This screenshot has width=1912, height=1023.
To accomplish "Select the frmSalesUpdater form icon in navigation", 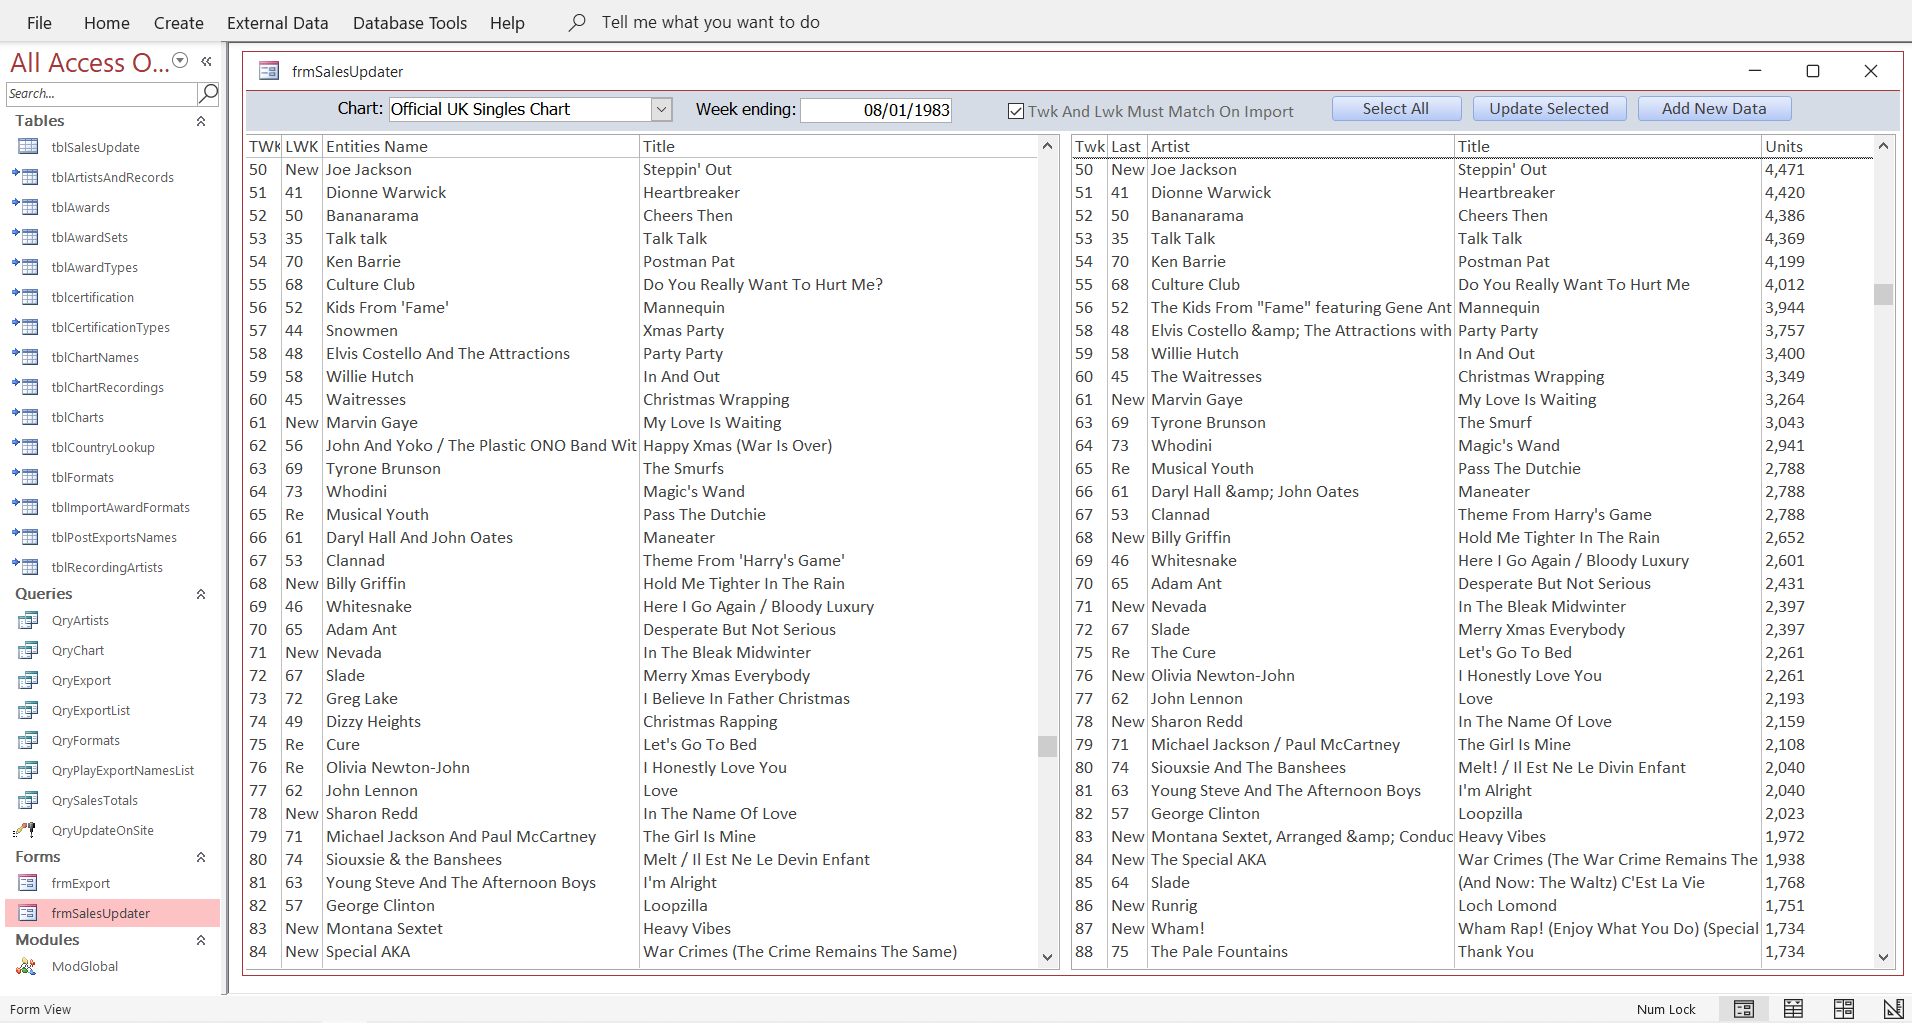I will coord(28,913).
